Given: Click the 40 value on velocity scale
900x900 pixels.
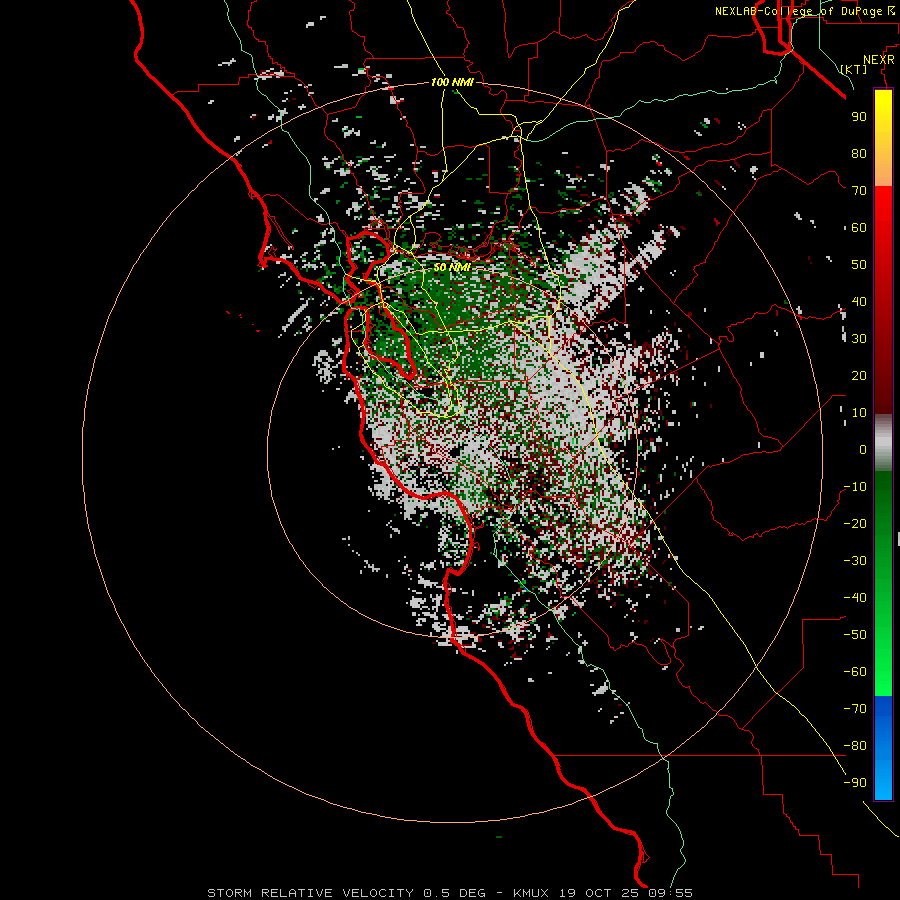Looking at the screenshot, I should [859, 301].
